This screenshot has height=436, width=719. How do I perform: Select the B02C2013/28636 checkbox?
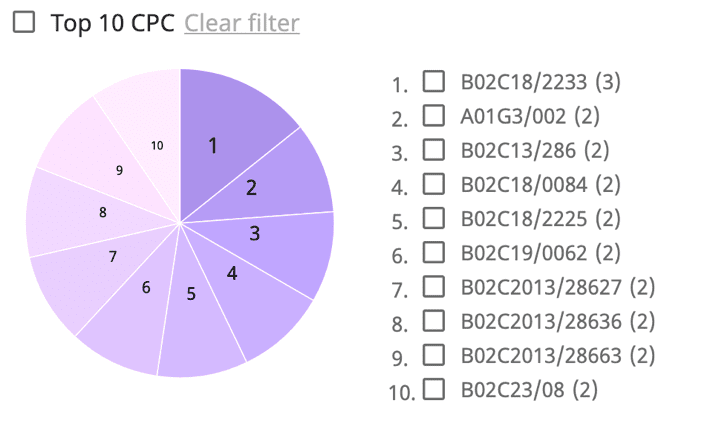(434, 320)
